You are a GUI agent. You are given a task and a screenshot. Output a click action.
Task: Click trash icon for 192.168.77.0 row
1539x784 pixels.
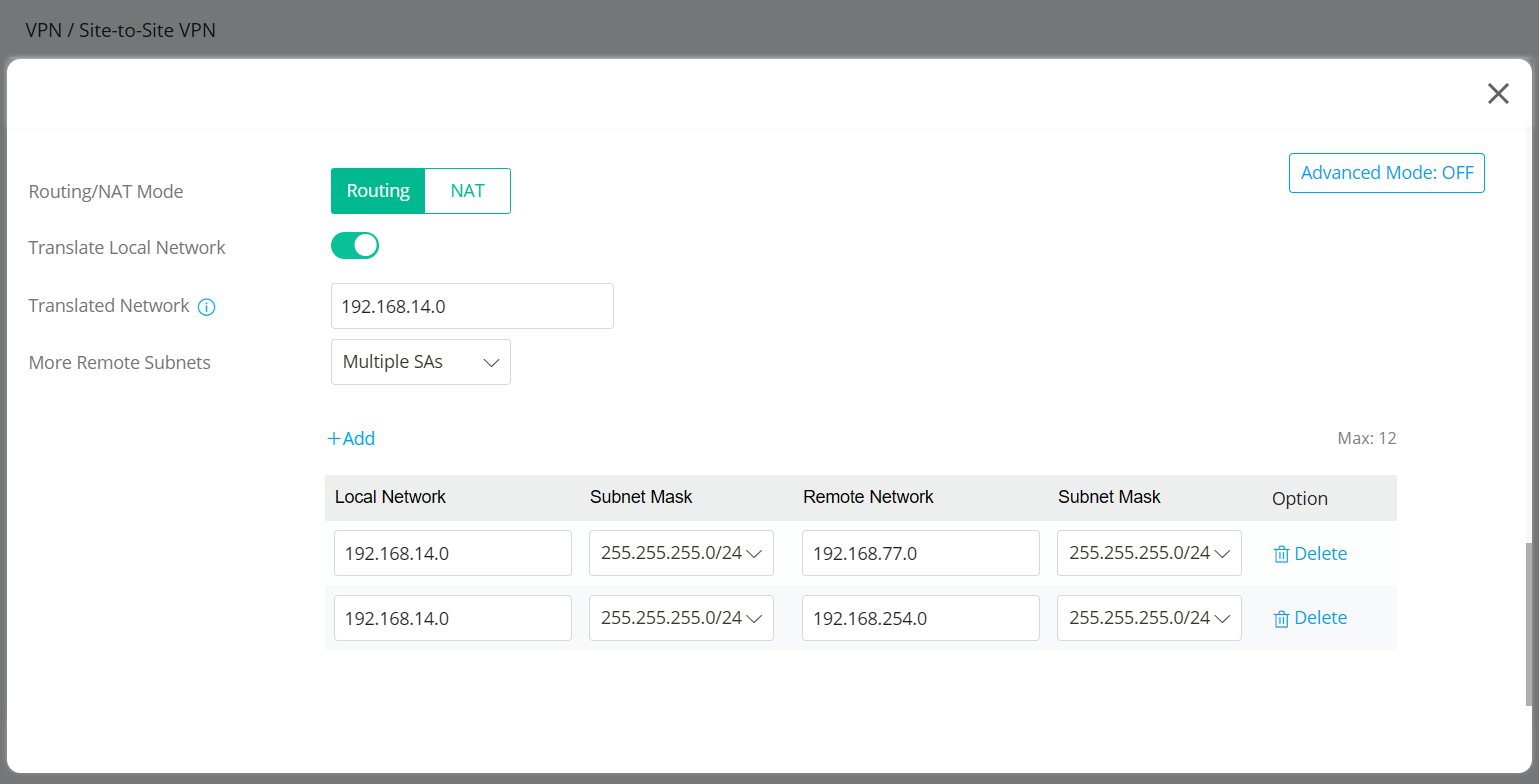coord(1281,554)
